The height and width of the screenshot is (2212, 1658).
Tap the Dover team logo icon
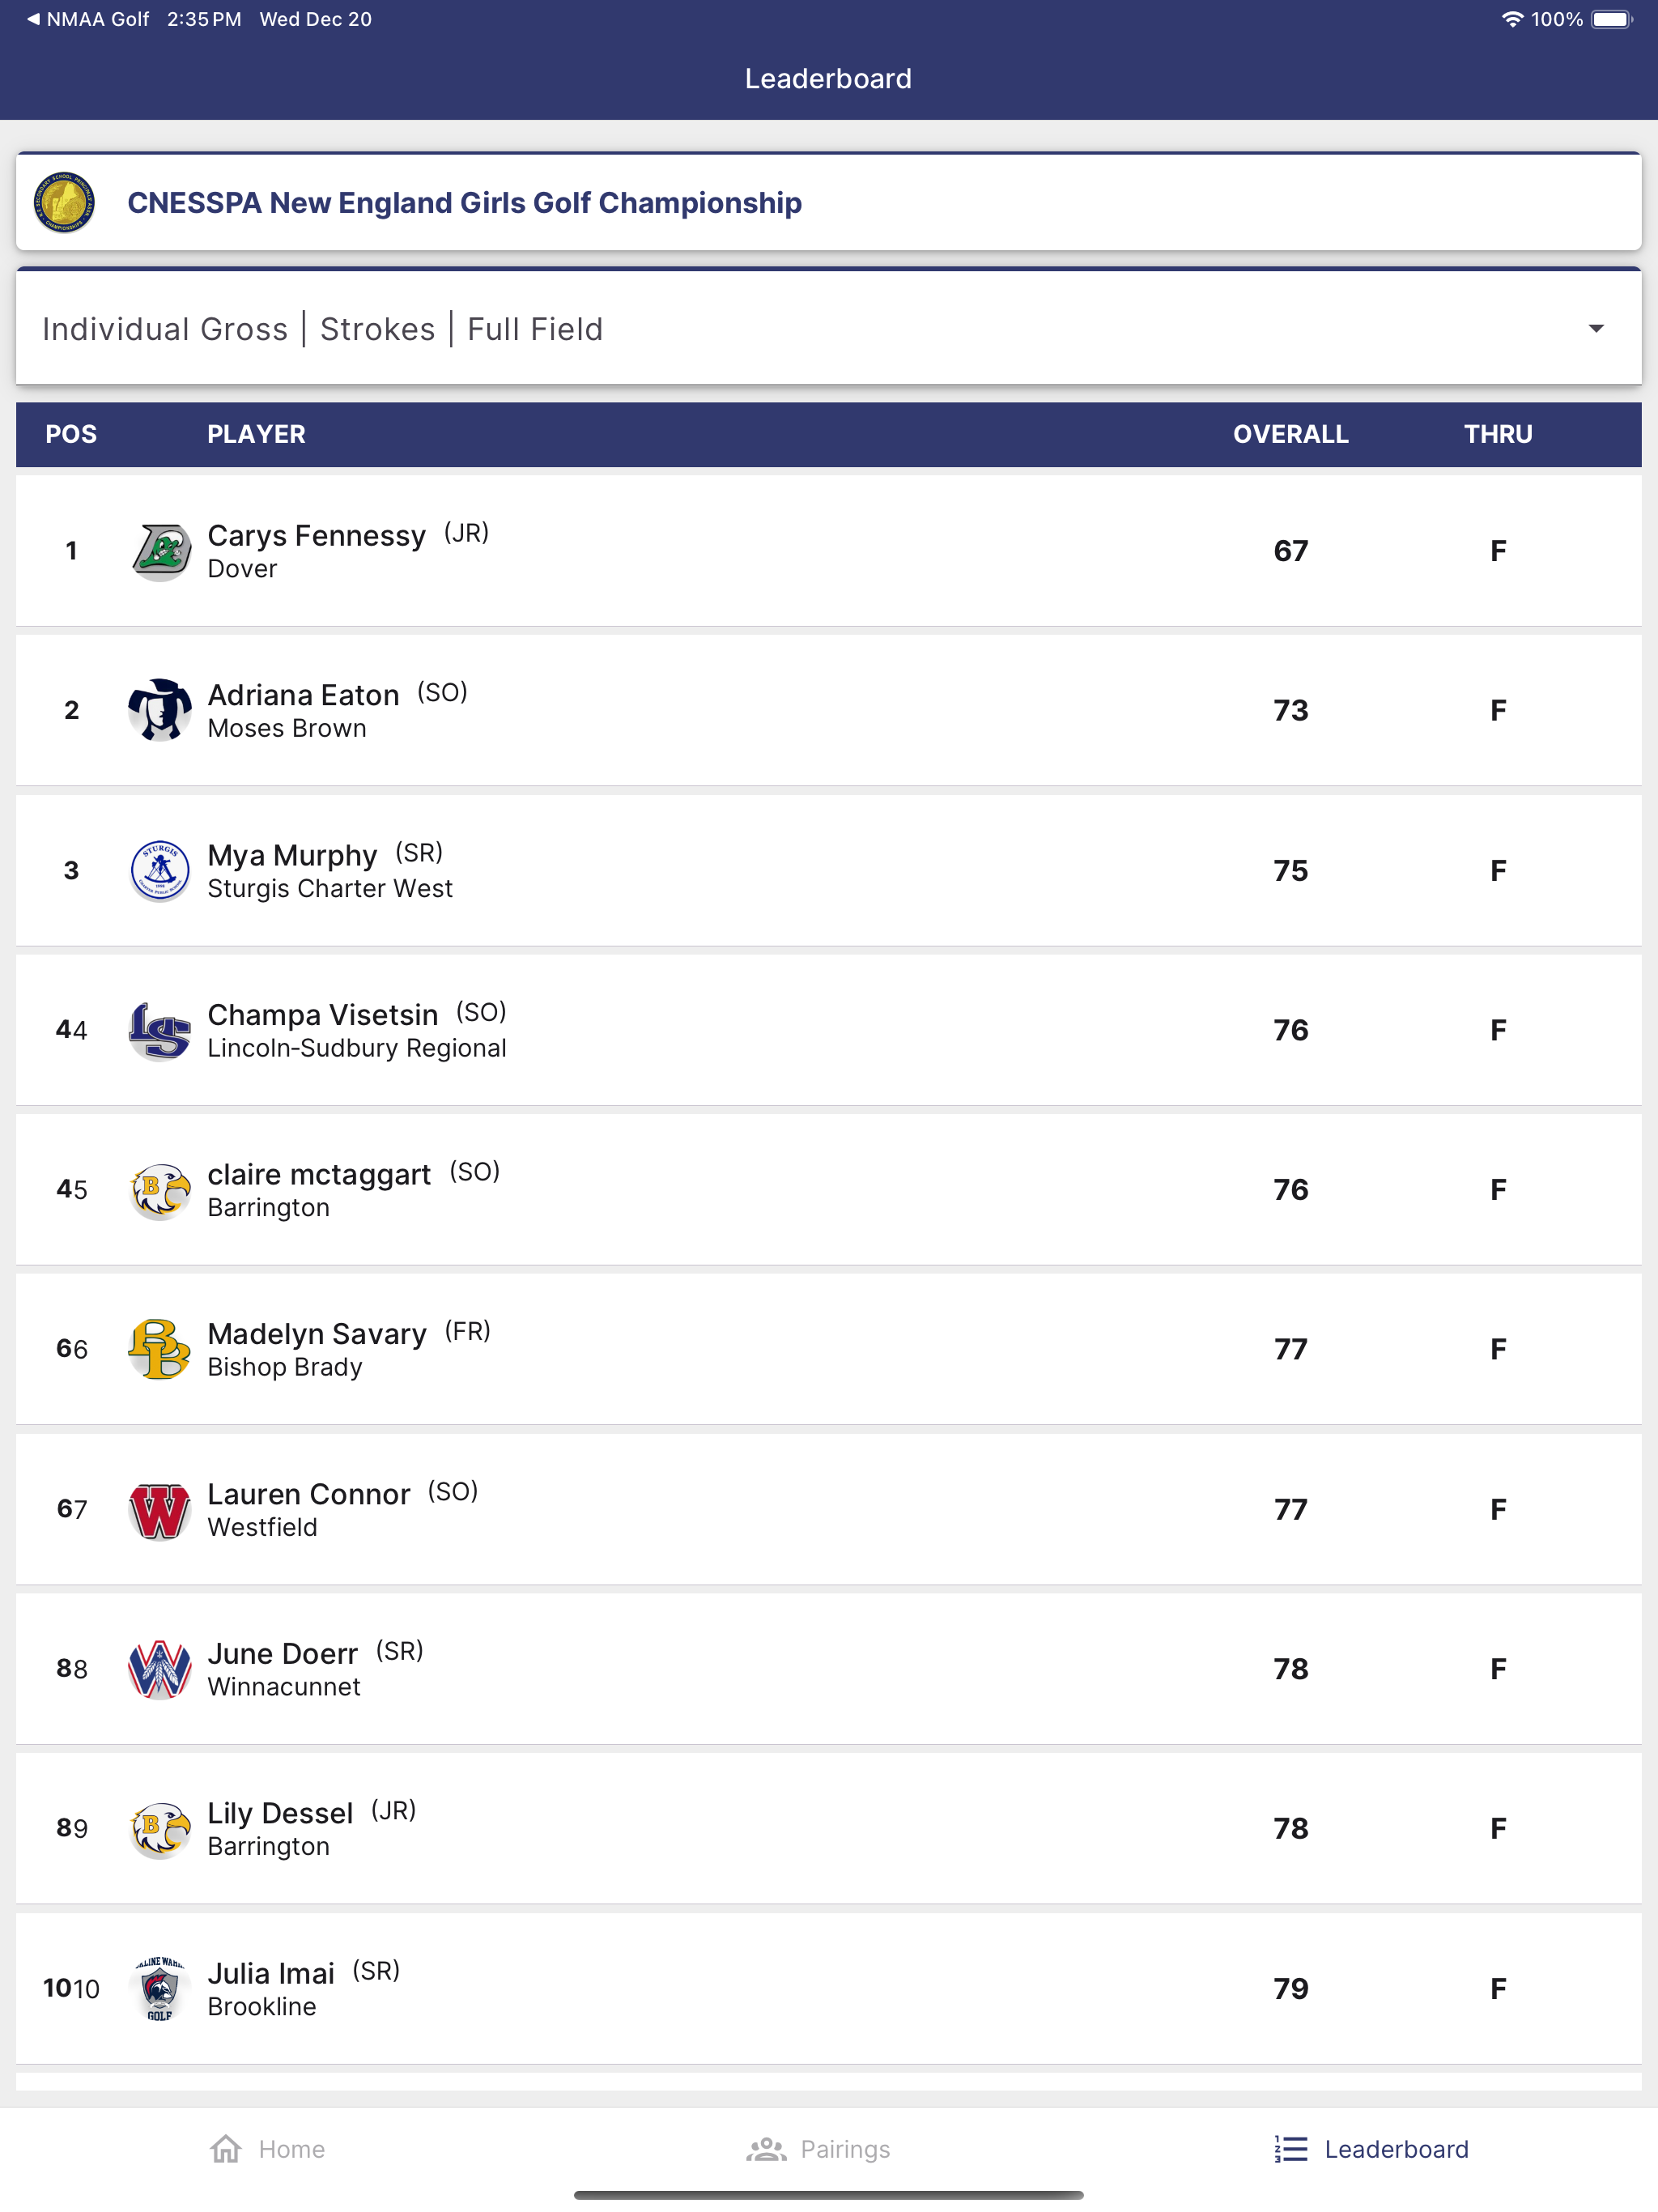point(160,551)
